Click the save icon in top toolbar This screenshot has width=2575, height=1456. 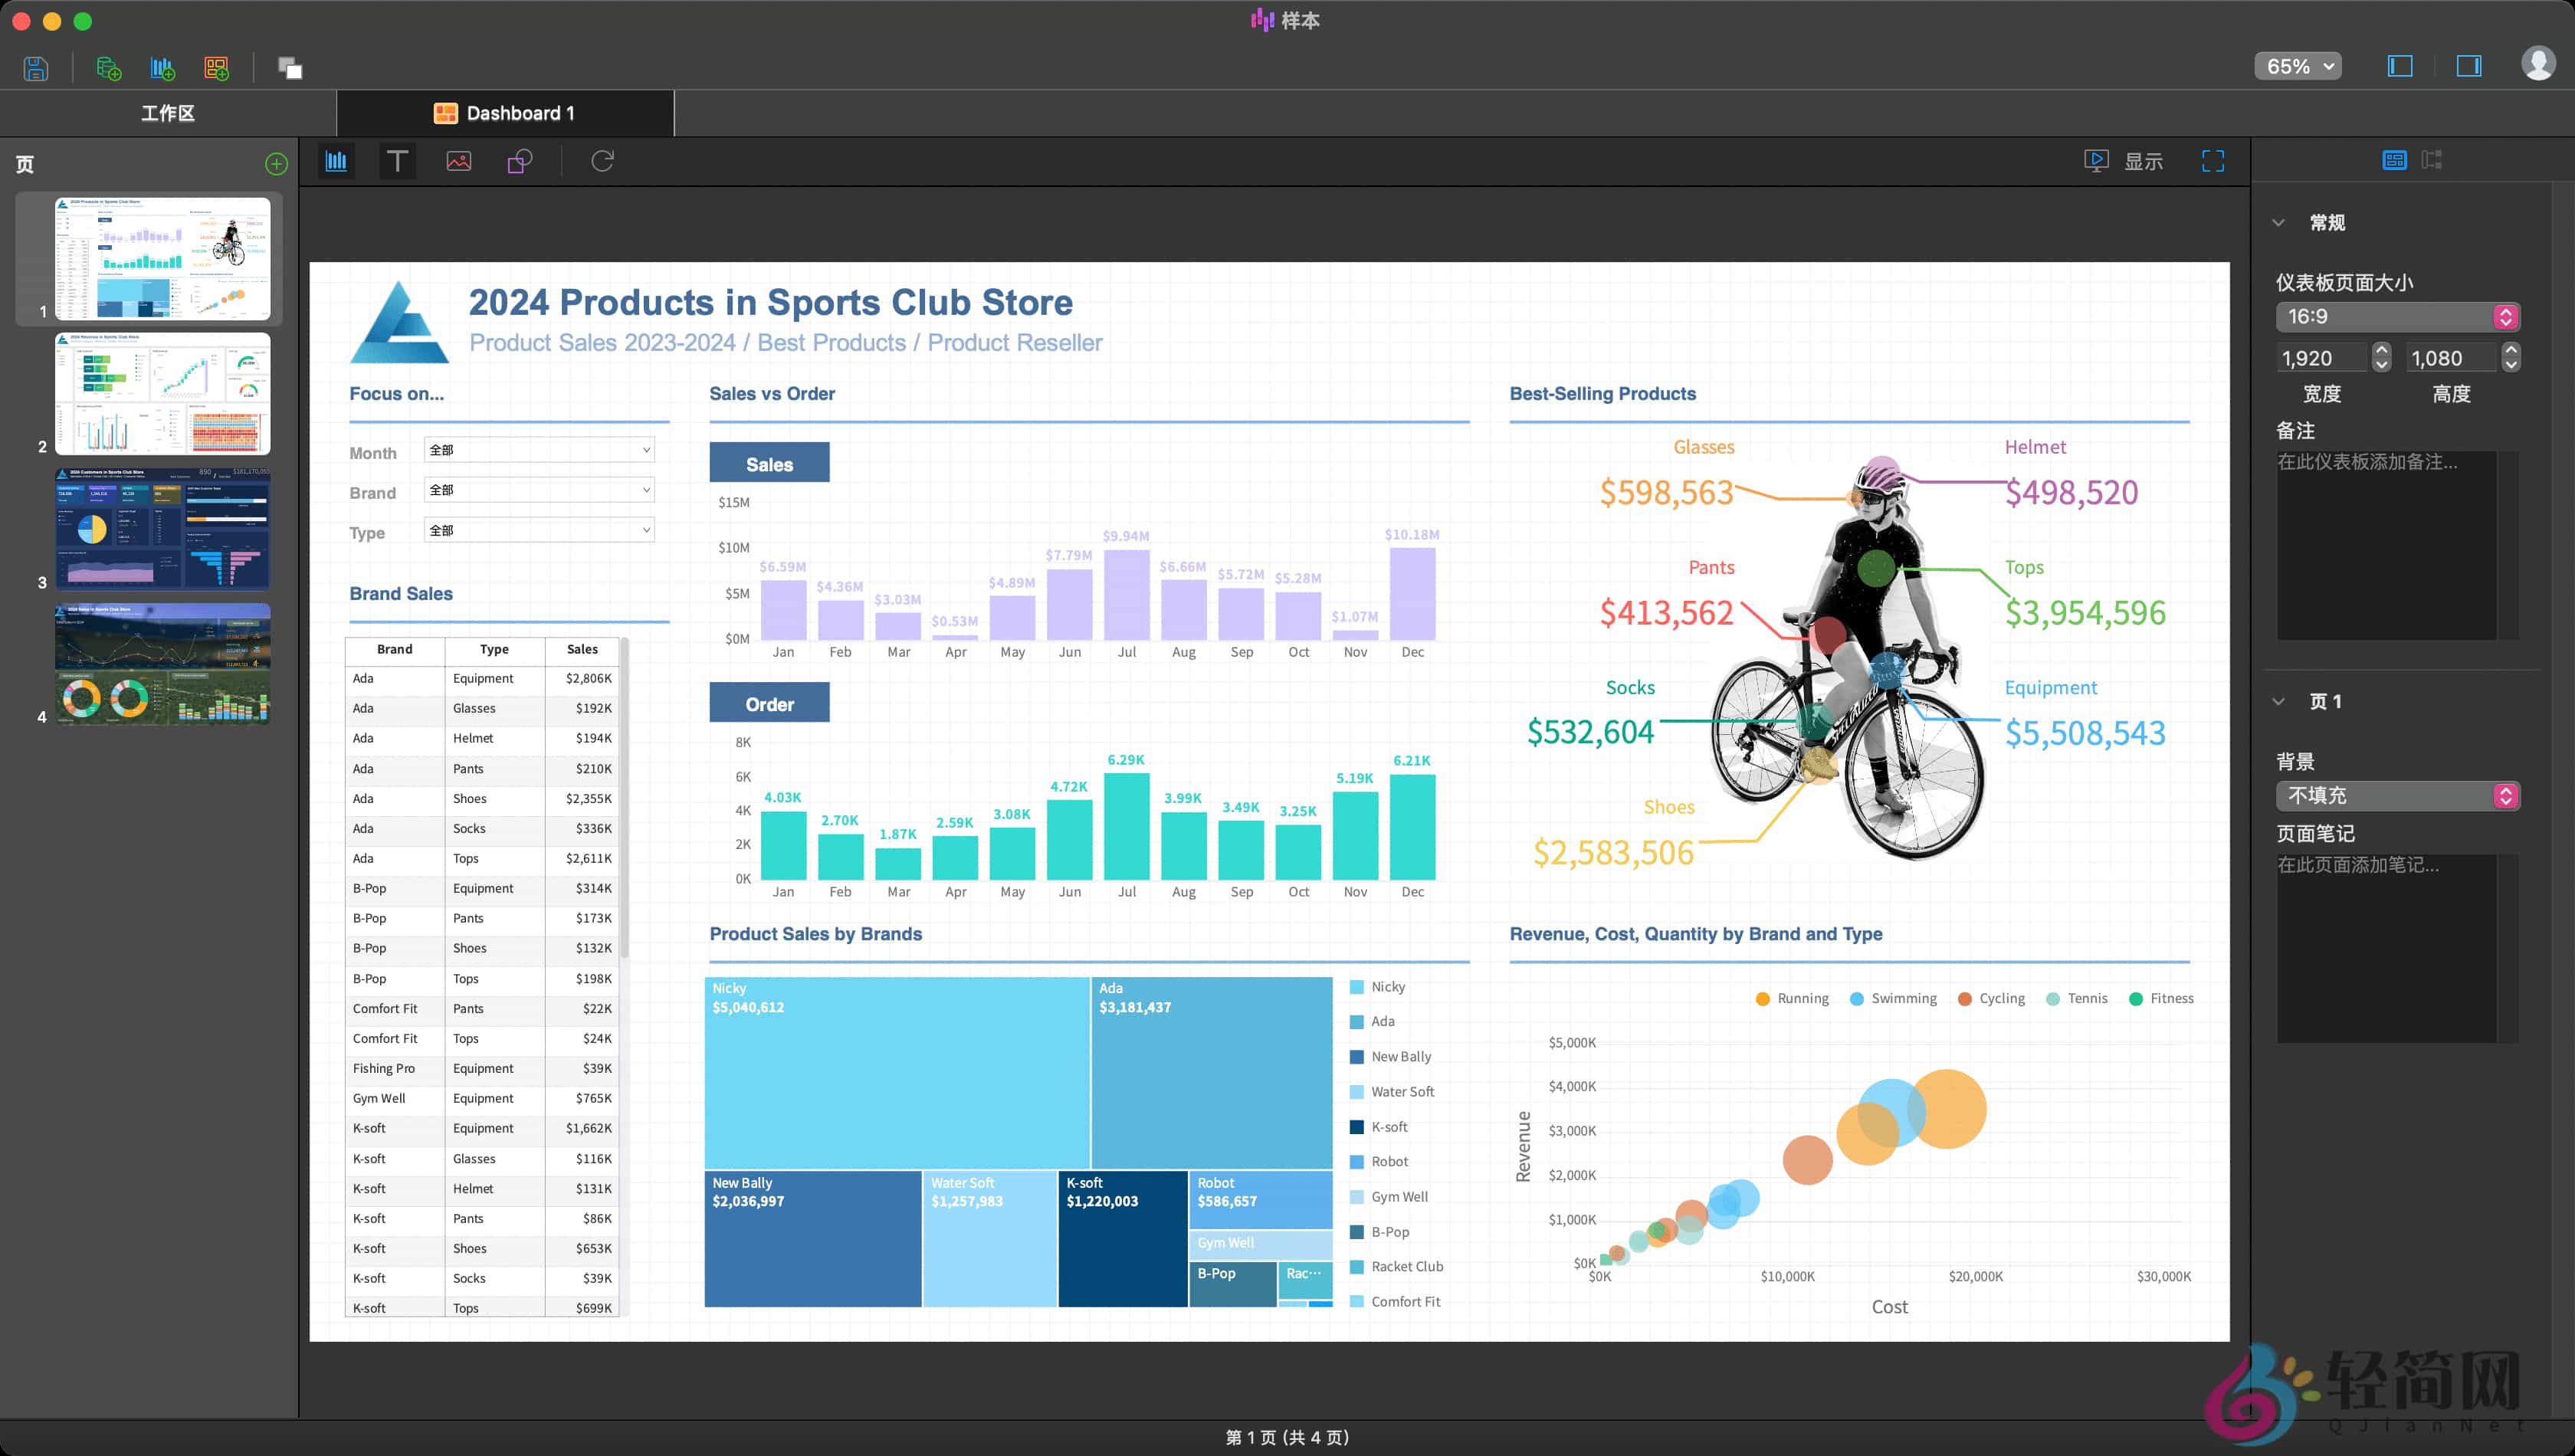click(36, 68)
